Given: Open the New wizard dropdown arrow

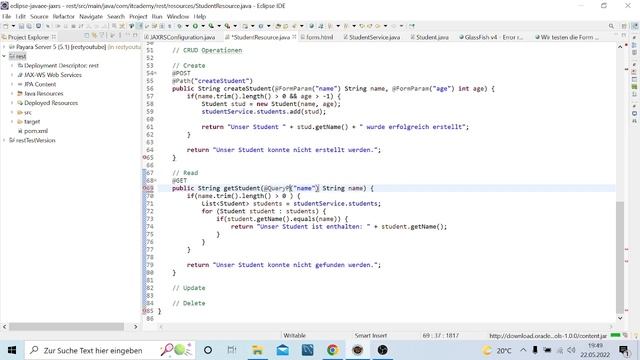Looking at the screenshot, I should point(13,26).
